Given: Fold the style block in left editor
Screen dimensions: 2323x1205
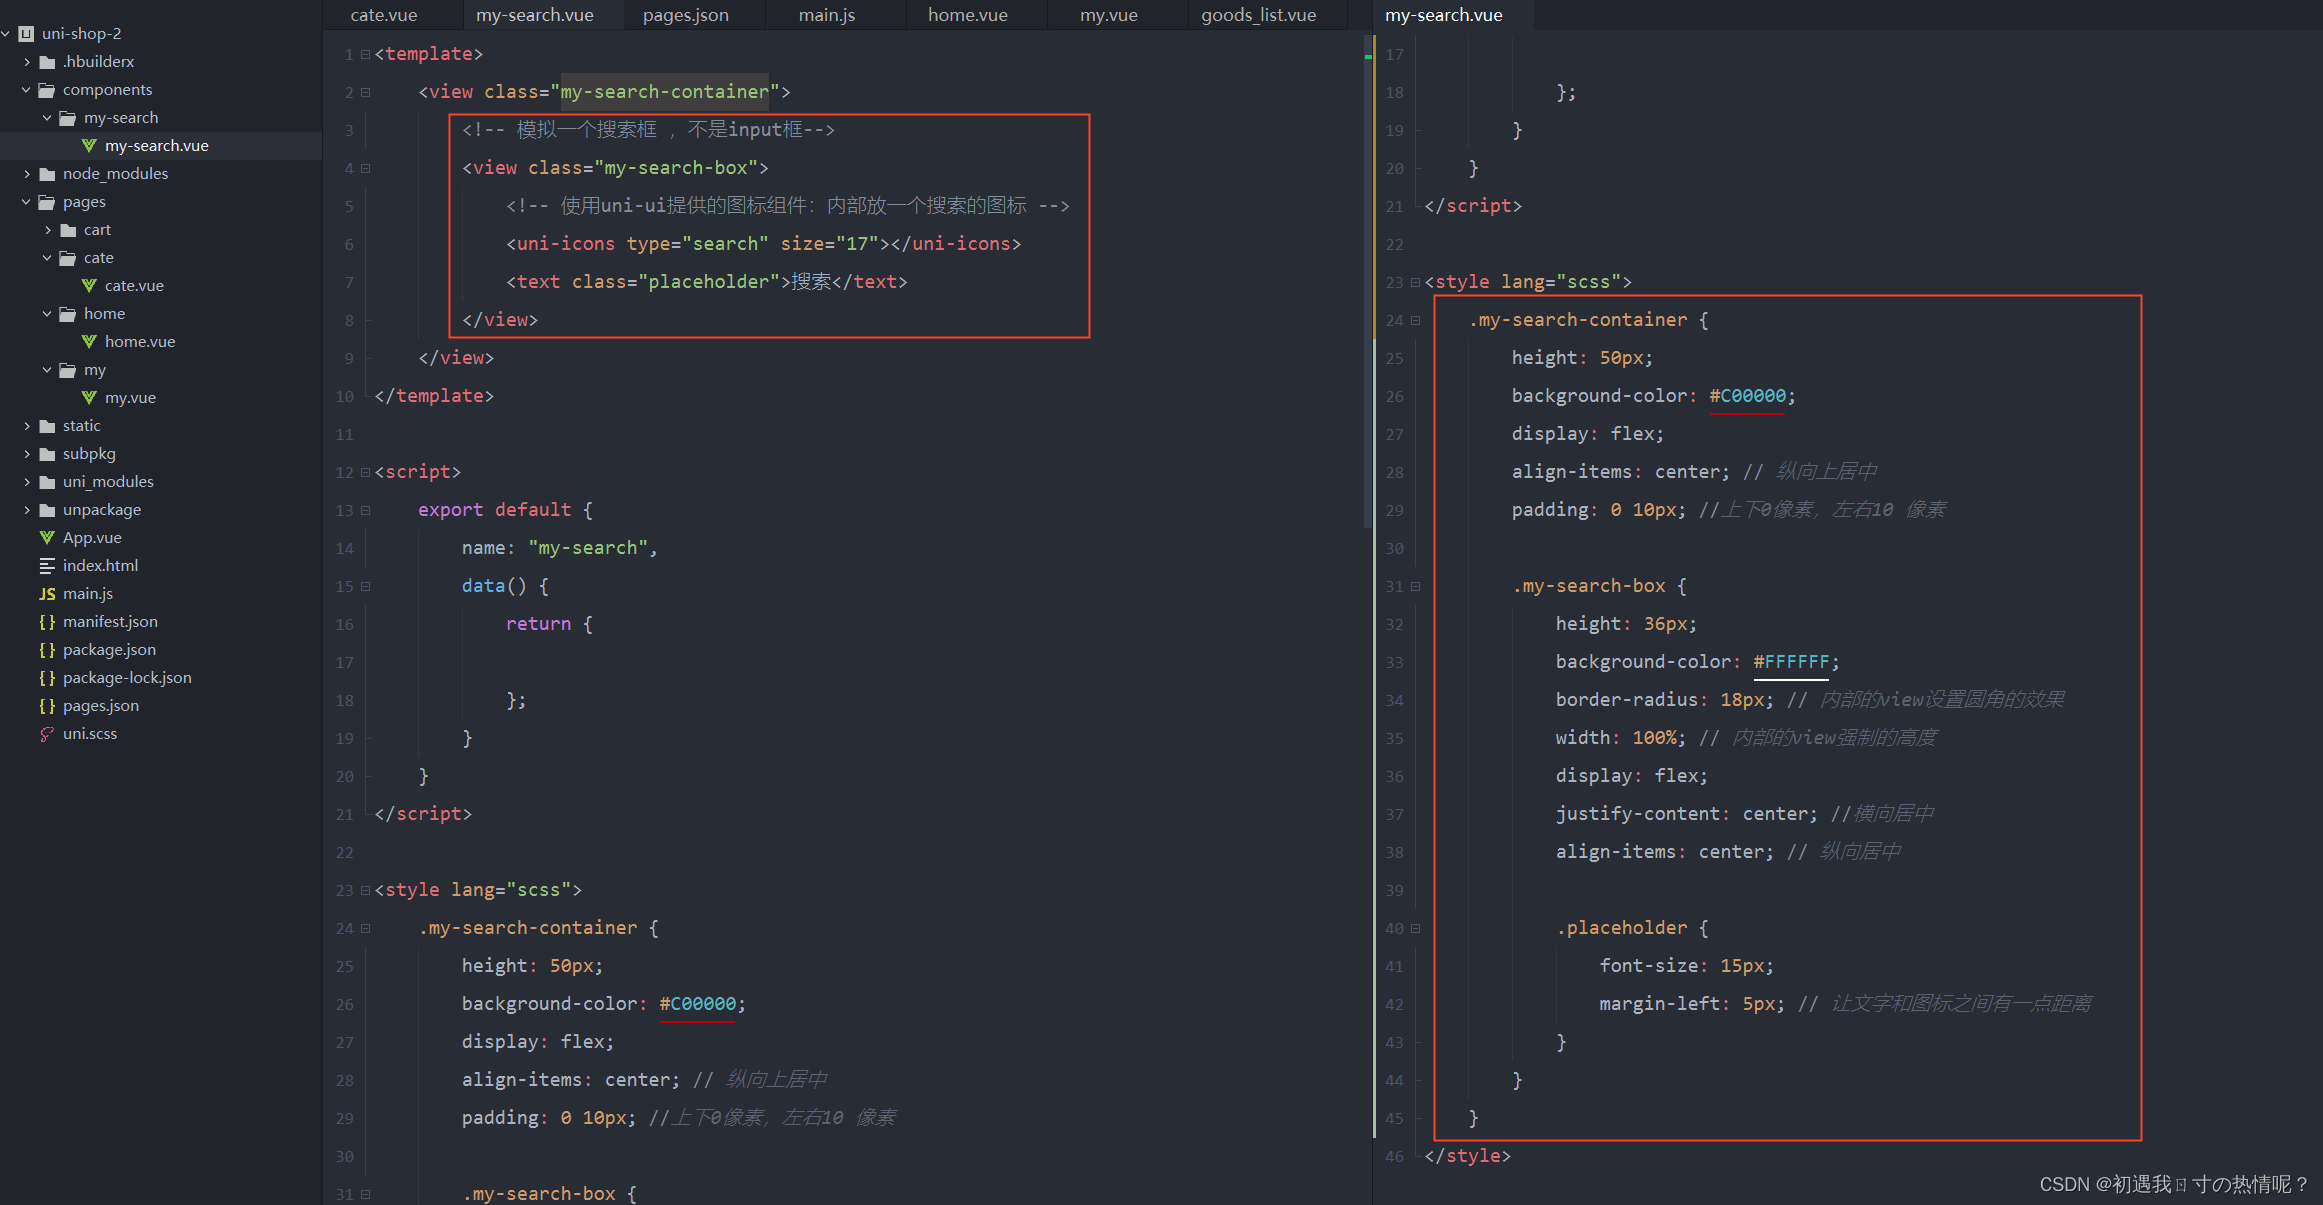Looking at the screenshot, I should coord(365,890).
